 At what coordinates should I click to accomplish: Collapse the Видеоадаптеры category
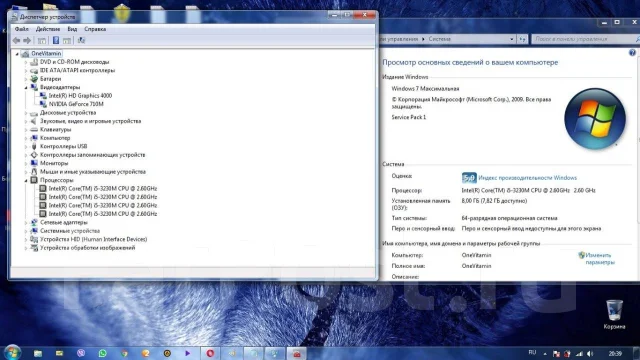click(26, 87)
